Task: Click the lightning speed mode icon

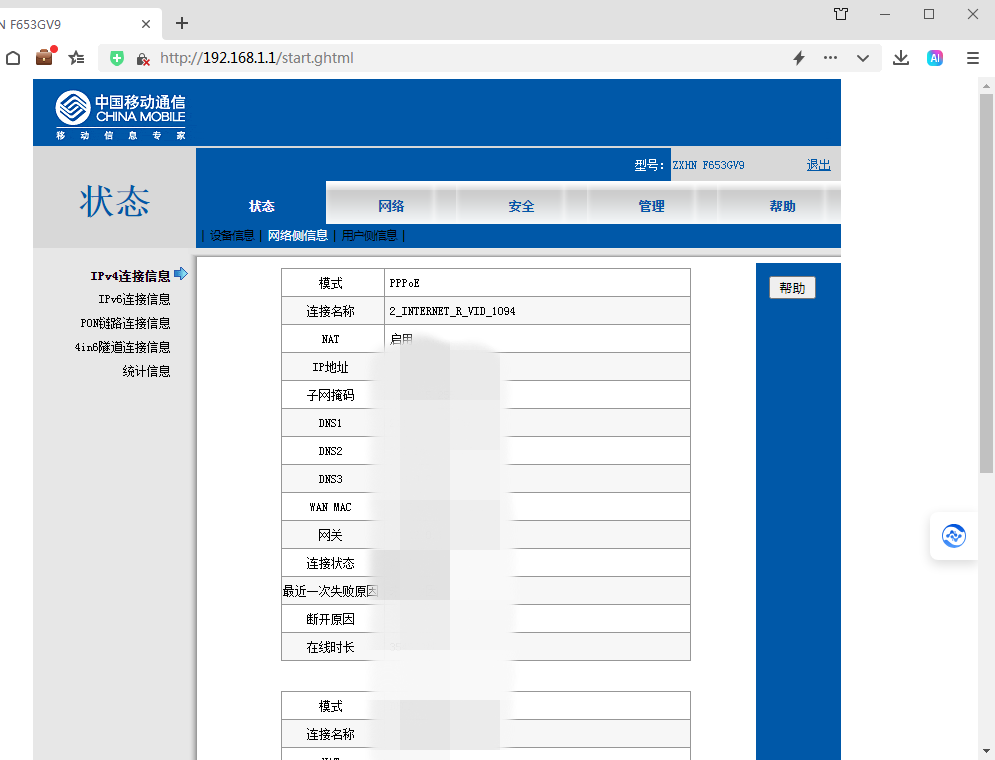Action: coord(799,58)
